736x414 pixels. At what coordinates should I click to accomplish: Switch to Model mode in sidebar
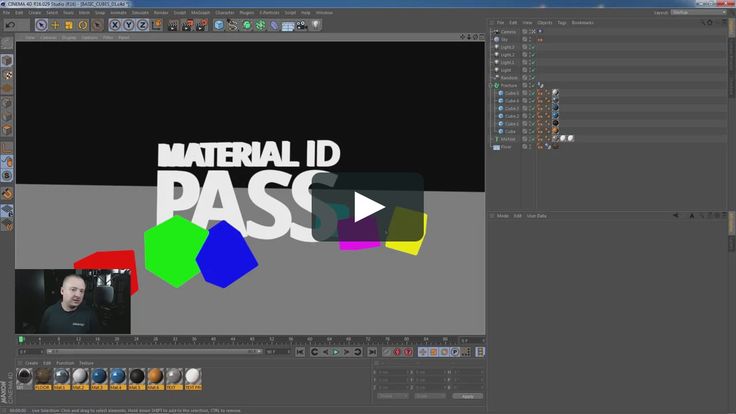(x=7, y=60)
